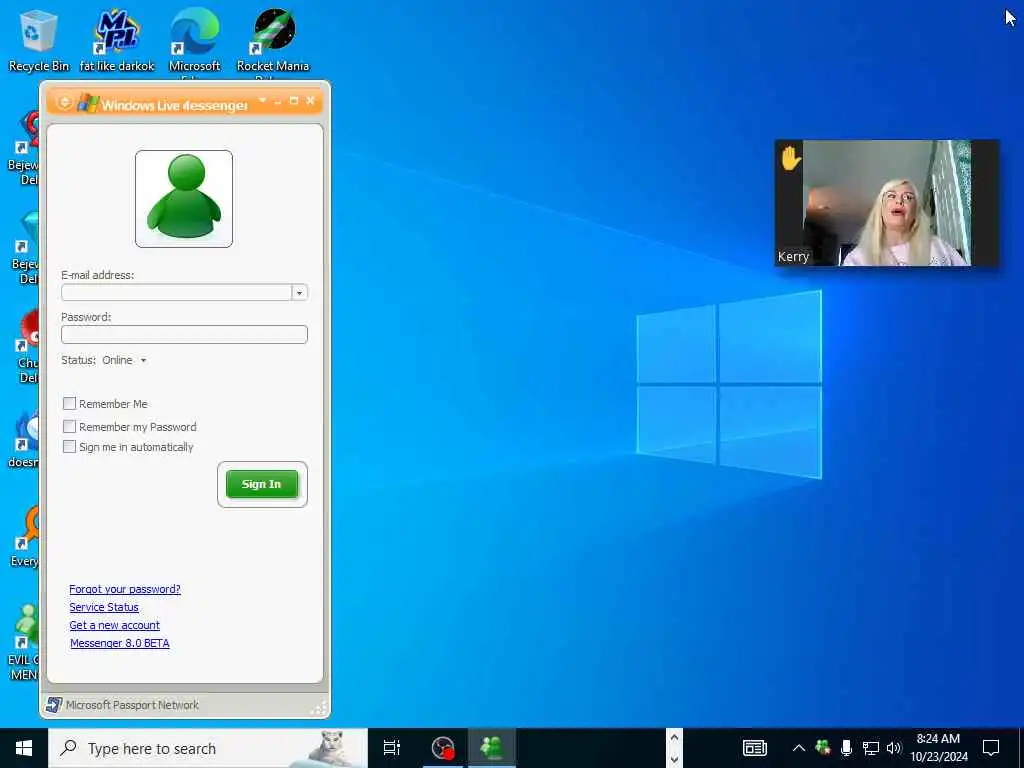Enable the Remember Me checkbox
Image resolution: width=1024 pixels, height=768 pixels.
(69, 403)
